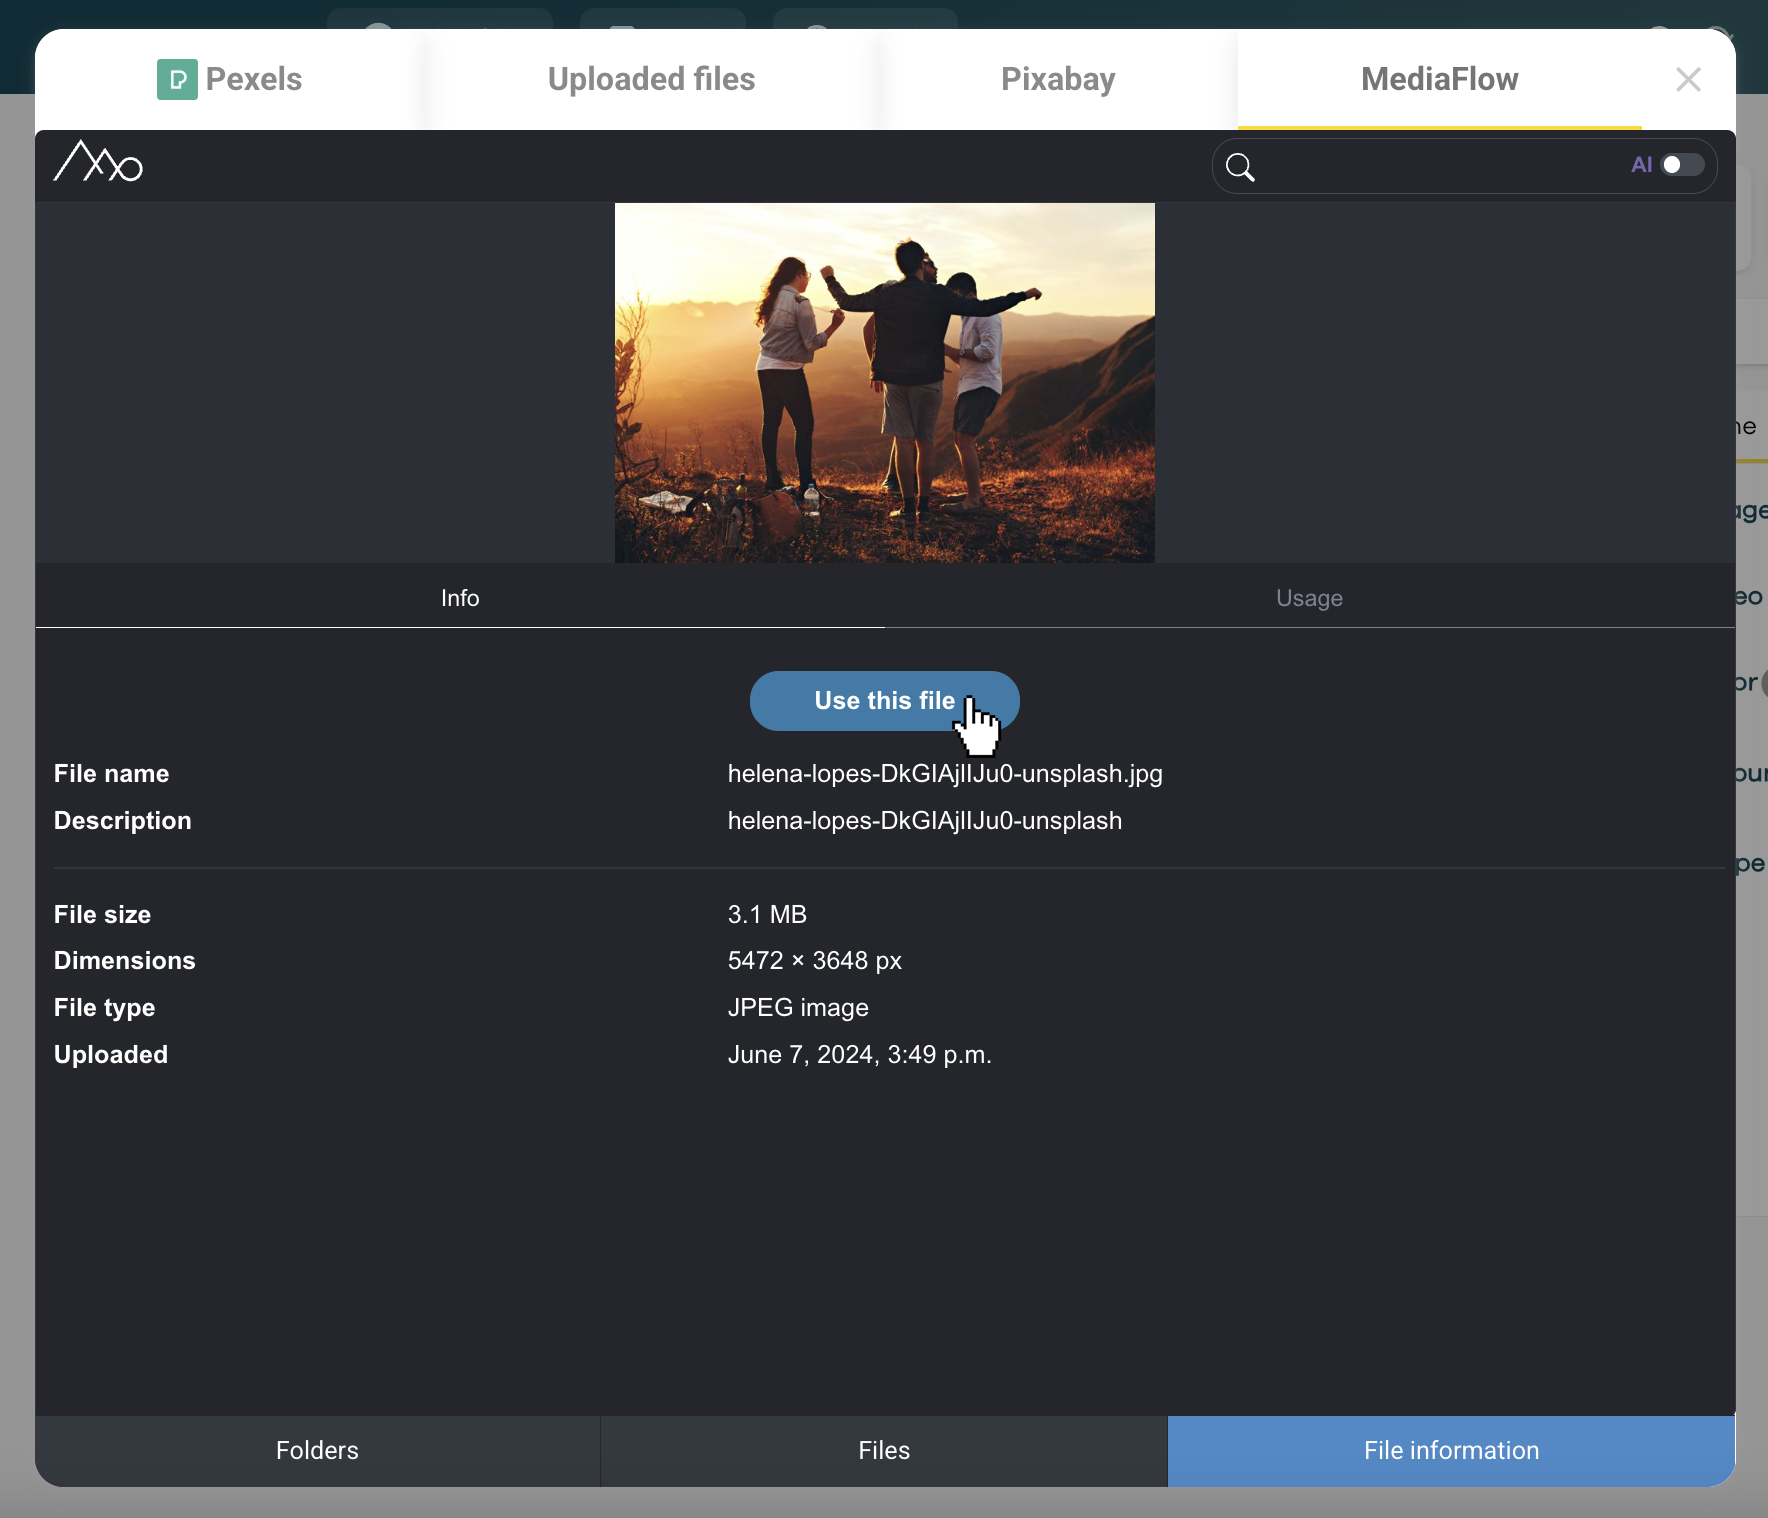
Task: Open the Pixabay tab
Action: pyautogui.click(x=1058, y=80)
